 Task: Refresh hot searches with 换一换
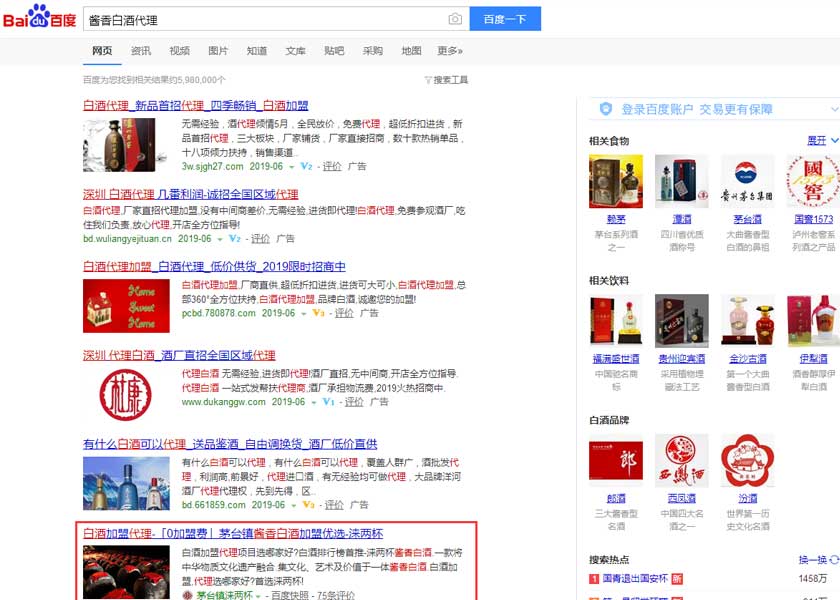click(x=819, y=559)
